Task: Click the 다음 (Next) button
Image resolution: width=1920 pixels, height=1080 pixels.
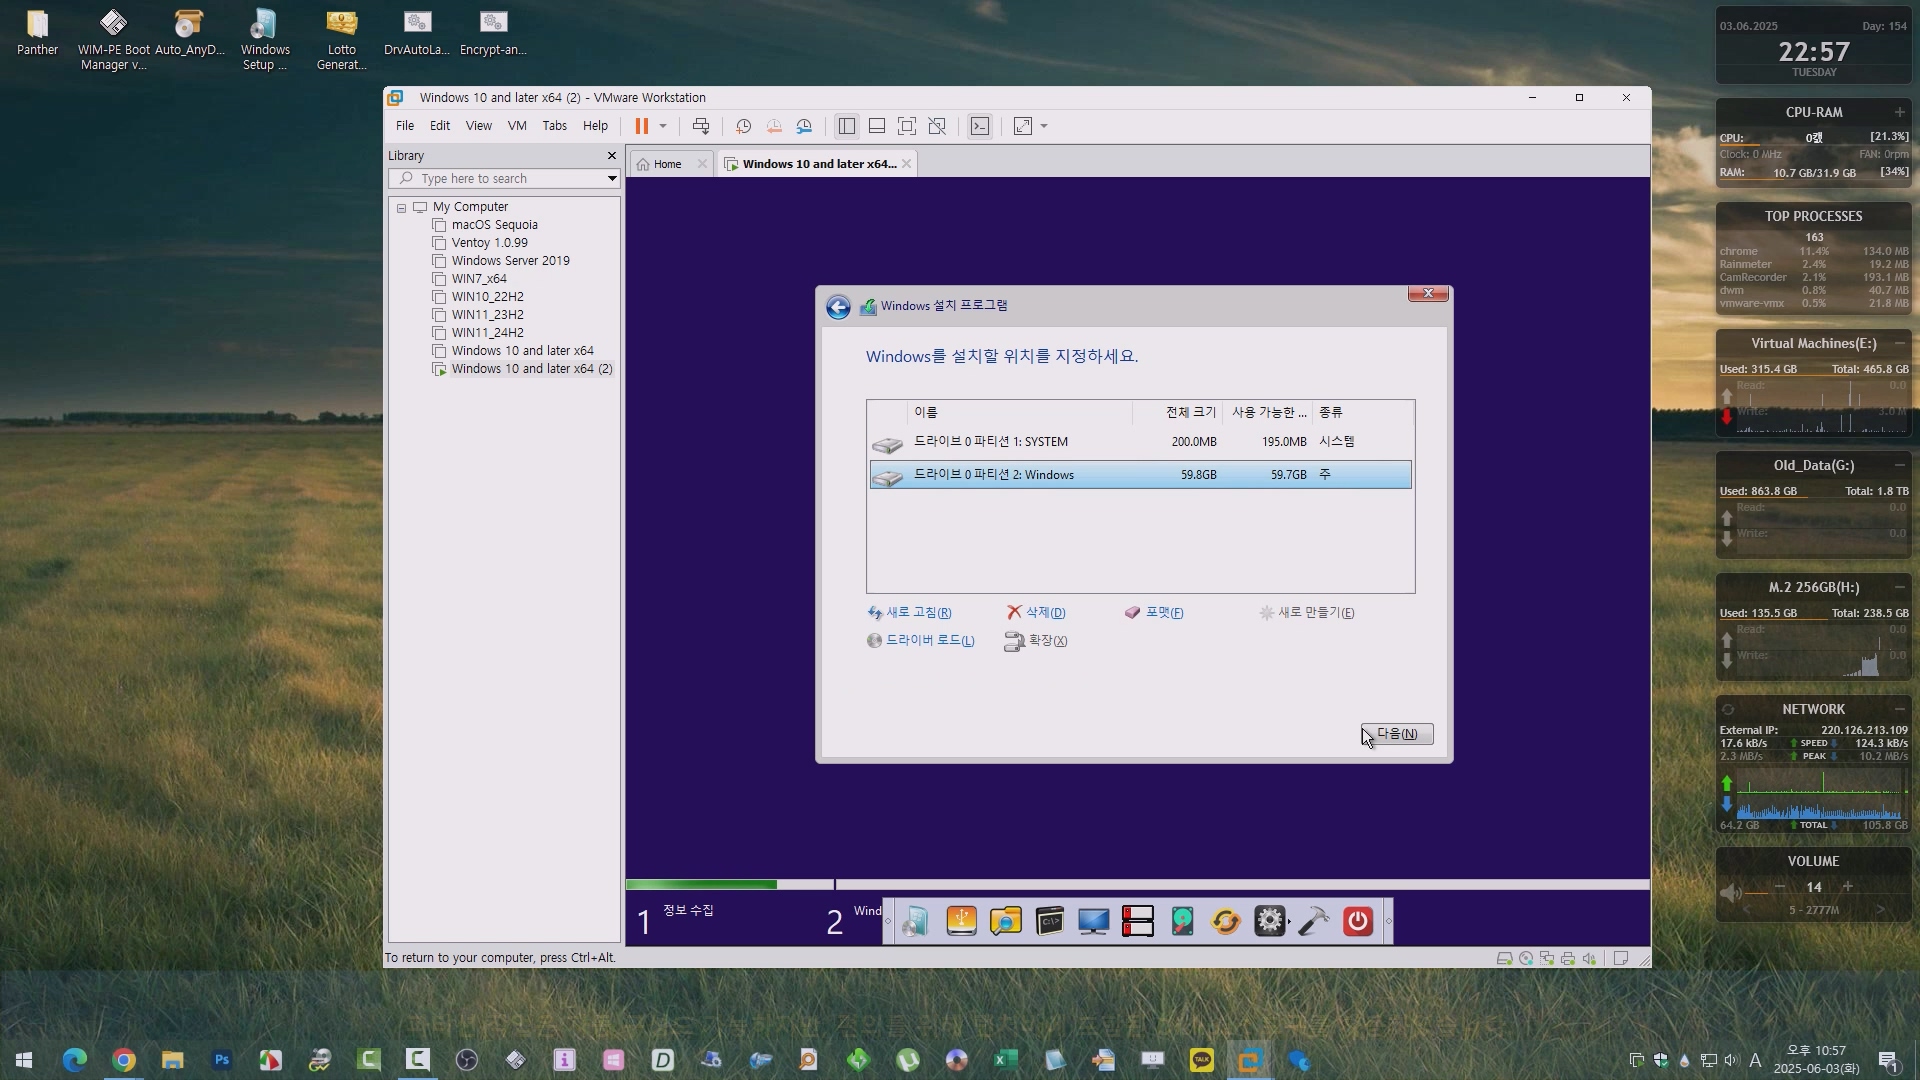Action: click(x=1397, y=734)
